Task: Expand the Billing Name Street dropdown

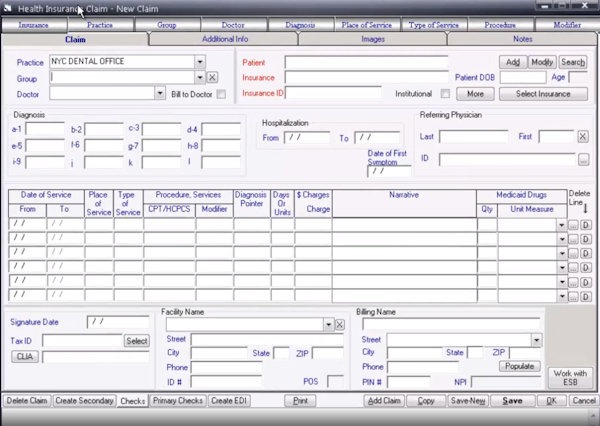Action: click(537, 340)
